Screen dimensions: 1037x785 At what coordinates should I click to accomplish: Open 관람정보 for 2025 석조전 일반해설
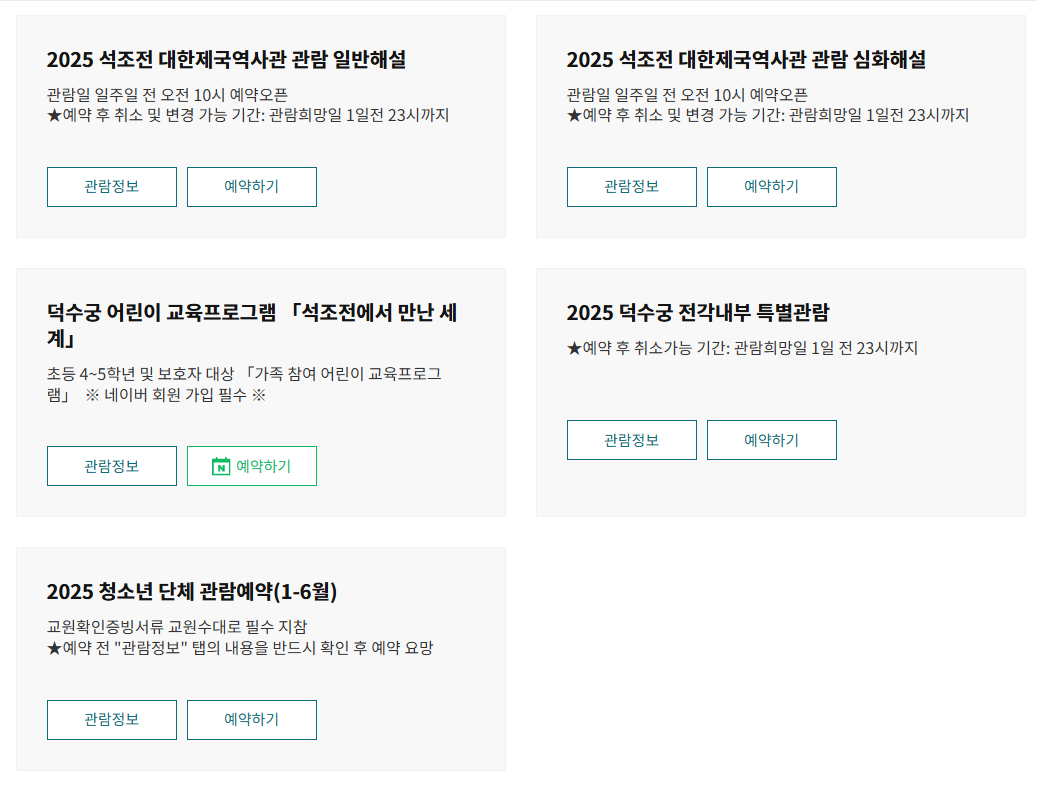point(111,186)
